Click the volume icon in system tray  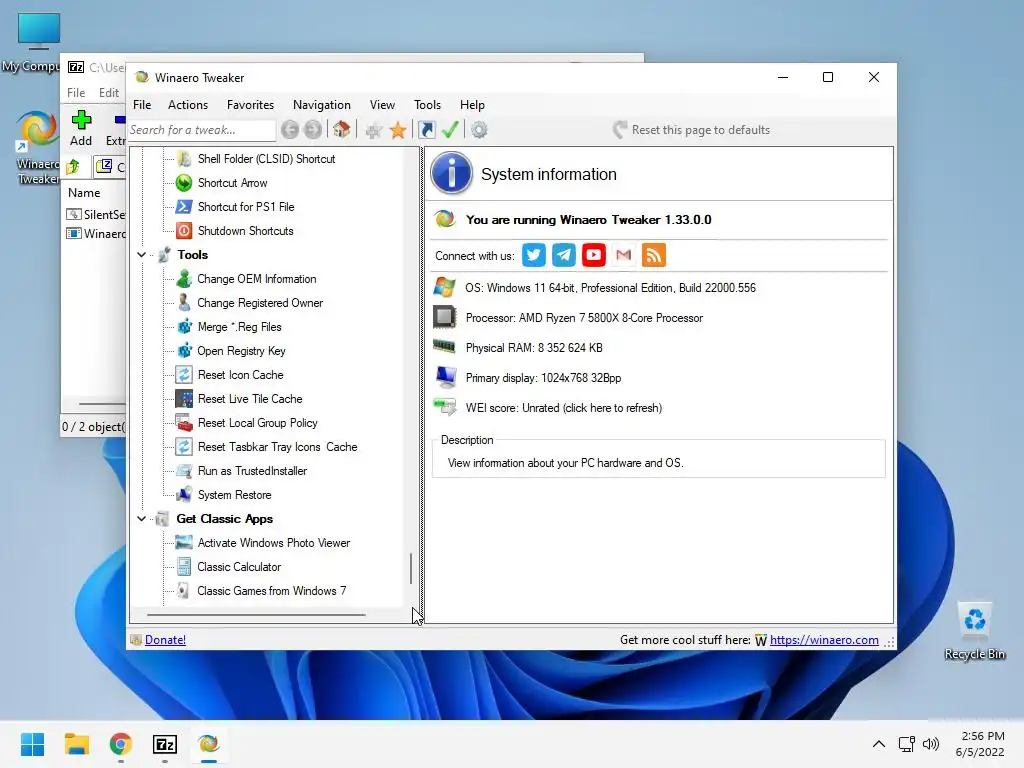[x=931, y=744]
